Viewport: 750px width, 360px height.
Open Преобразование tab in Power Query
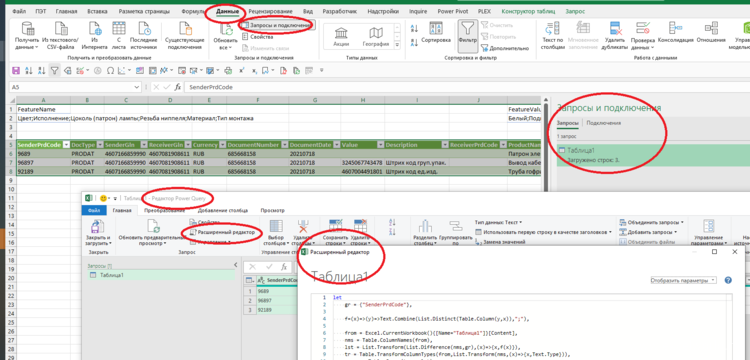pos(165,210)
